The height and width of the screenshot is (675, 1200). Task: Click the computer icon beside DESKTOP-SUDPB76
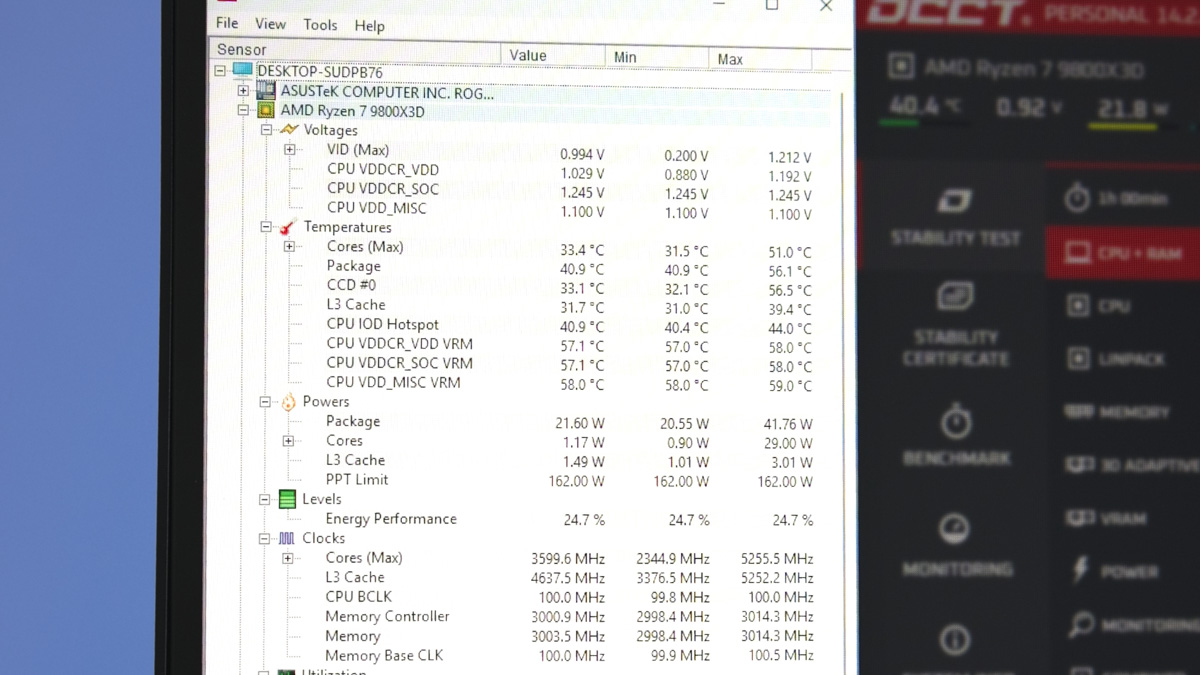tap(242, 71)
